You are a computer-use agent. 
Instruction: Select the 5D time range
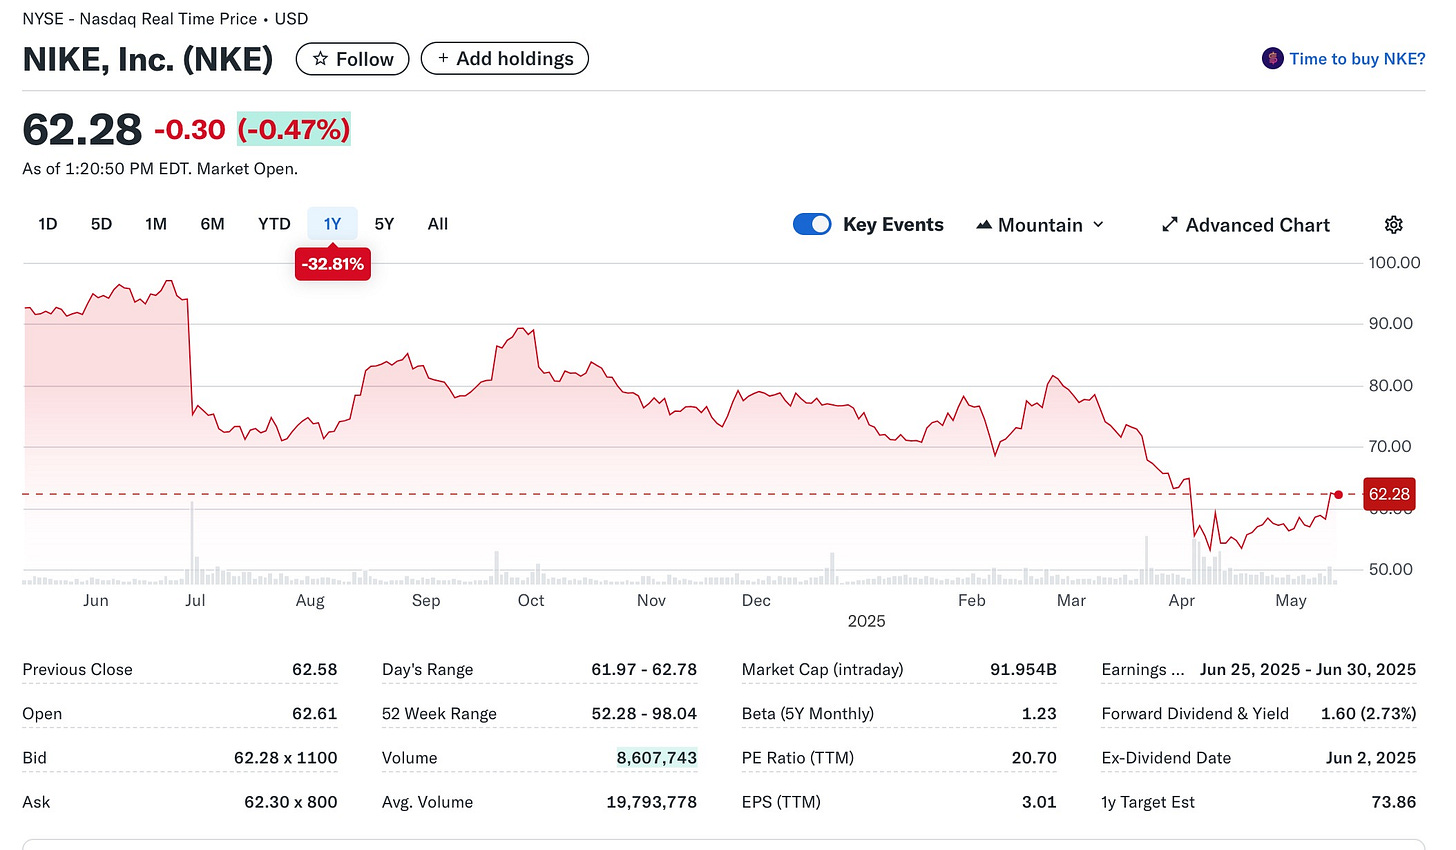101,224
